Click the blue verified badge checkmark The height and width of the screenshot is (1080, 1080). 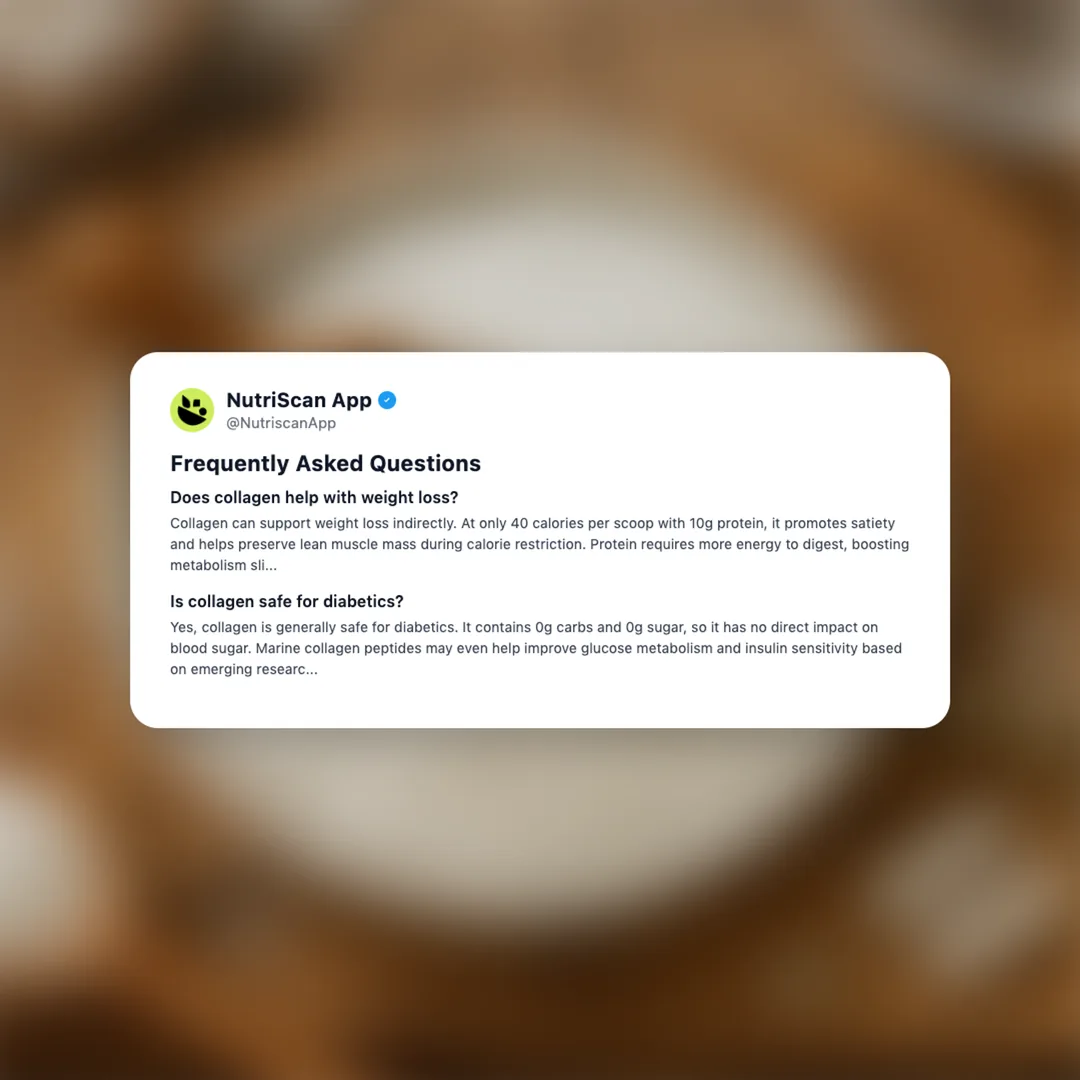click(387, 400)
